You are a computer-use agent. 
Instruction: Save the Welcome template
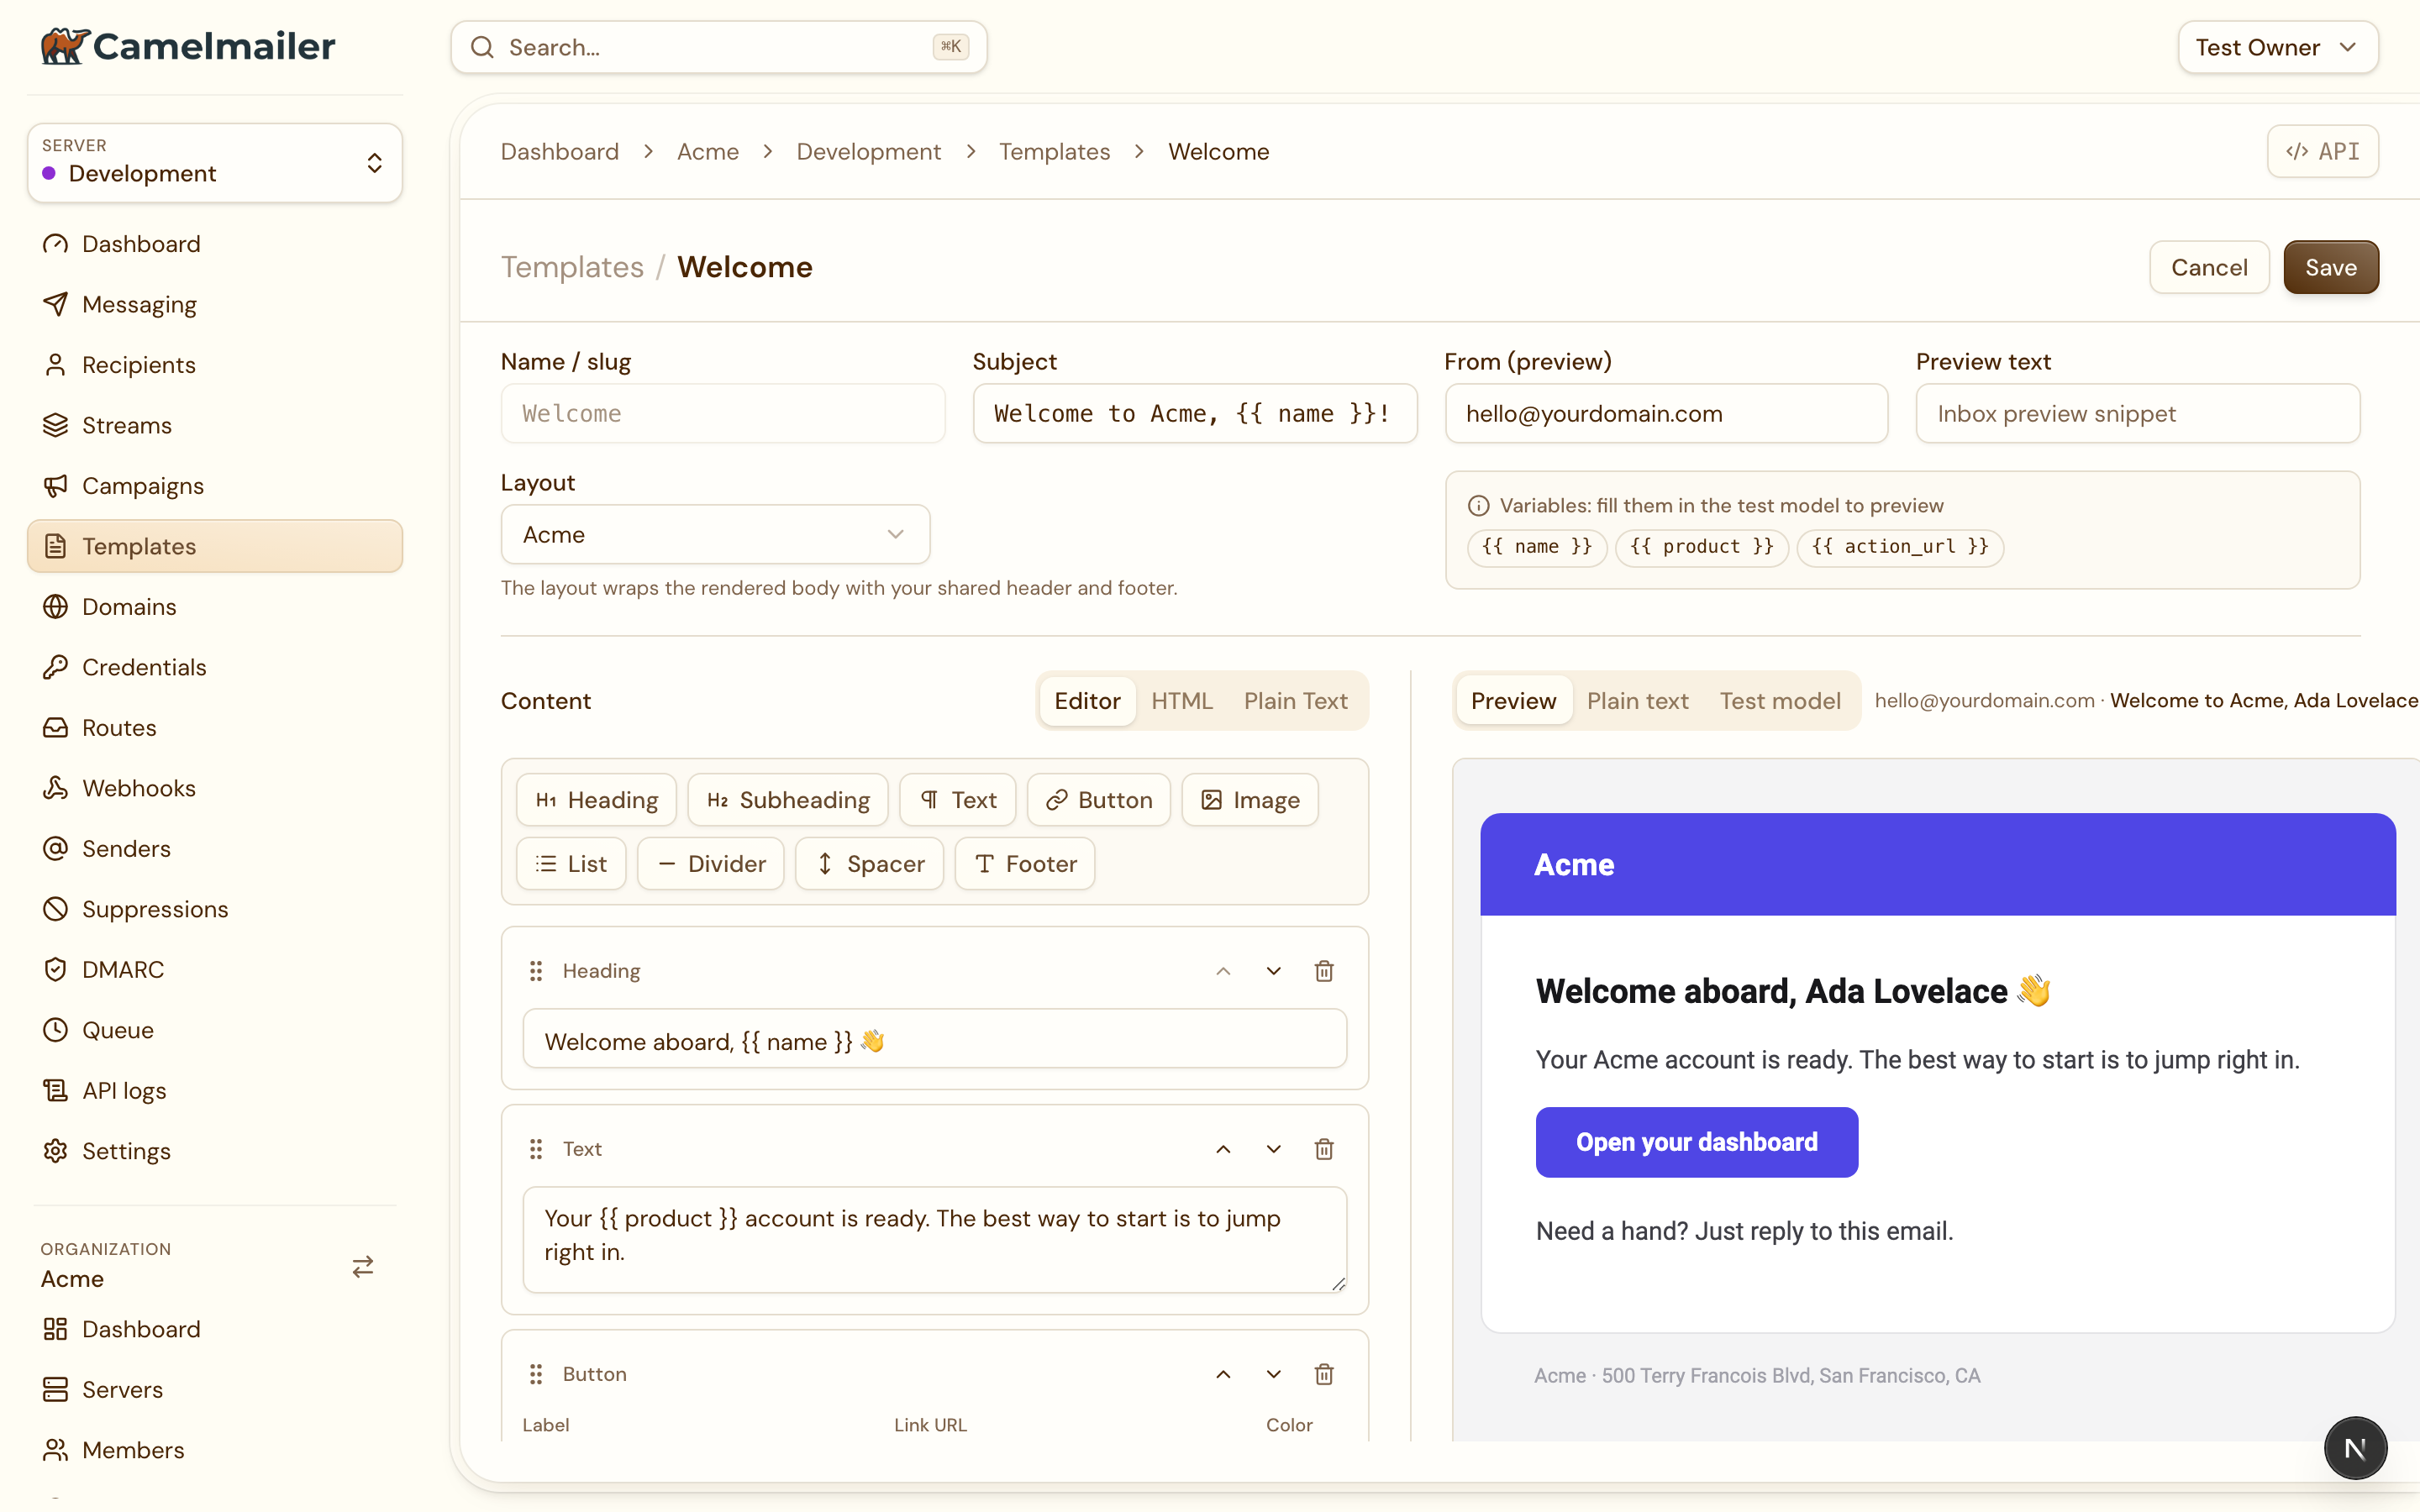(x=2331, y=267)
